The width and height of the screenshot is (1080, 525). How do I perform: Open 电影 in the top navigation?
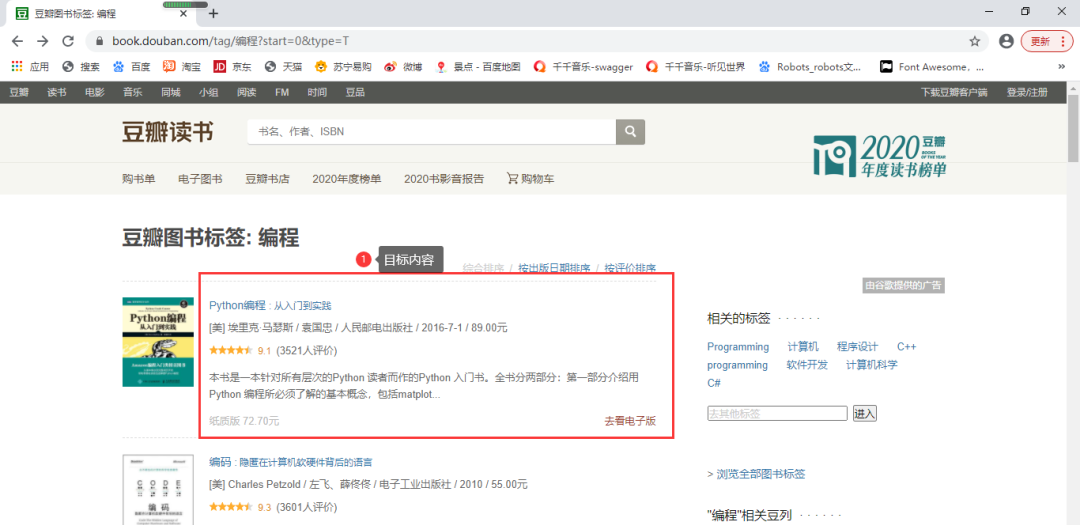94,92
